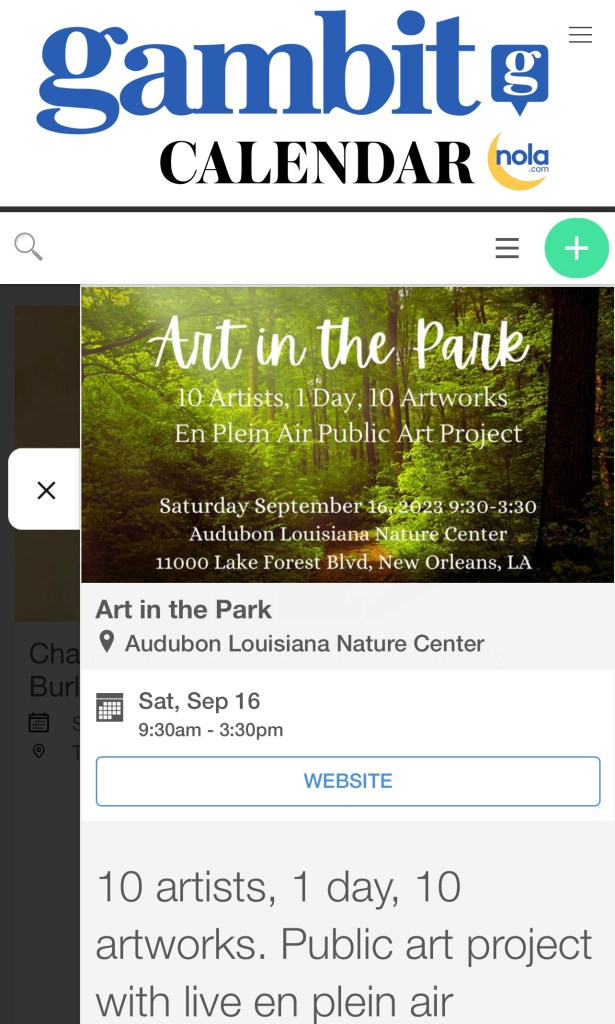615x1024 pixels.
Task: Click the CALENDAR heading
Action: coord(316,163)
